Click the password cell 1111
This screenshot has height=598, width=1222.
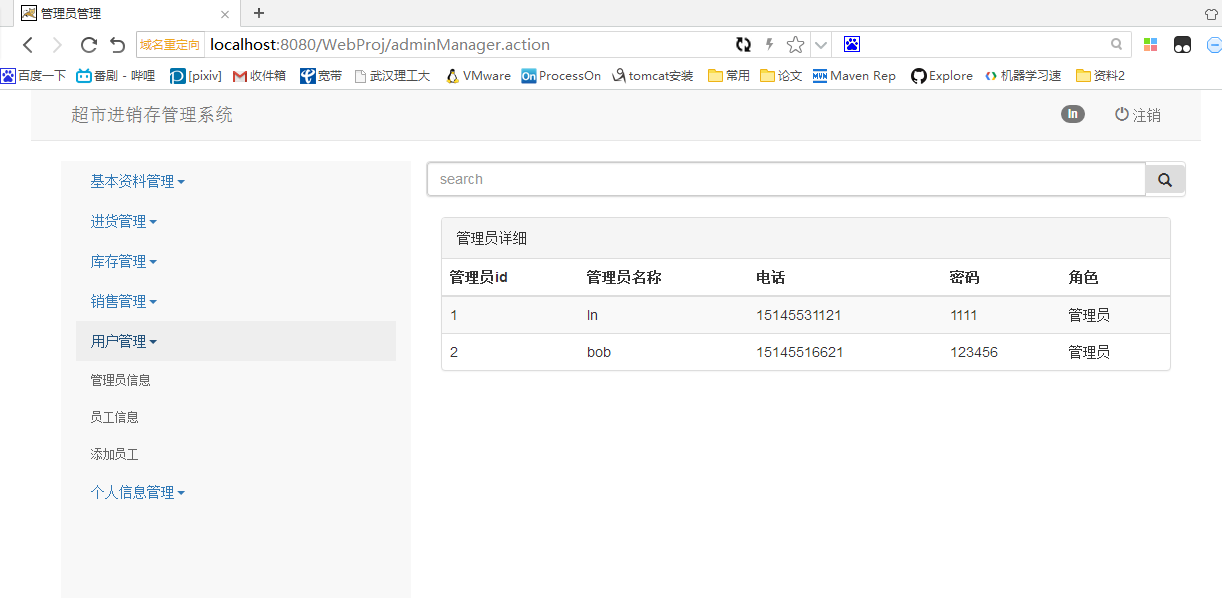coord(964,315)
